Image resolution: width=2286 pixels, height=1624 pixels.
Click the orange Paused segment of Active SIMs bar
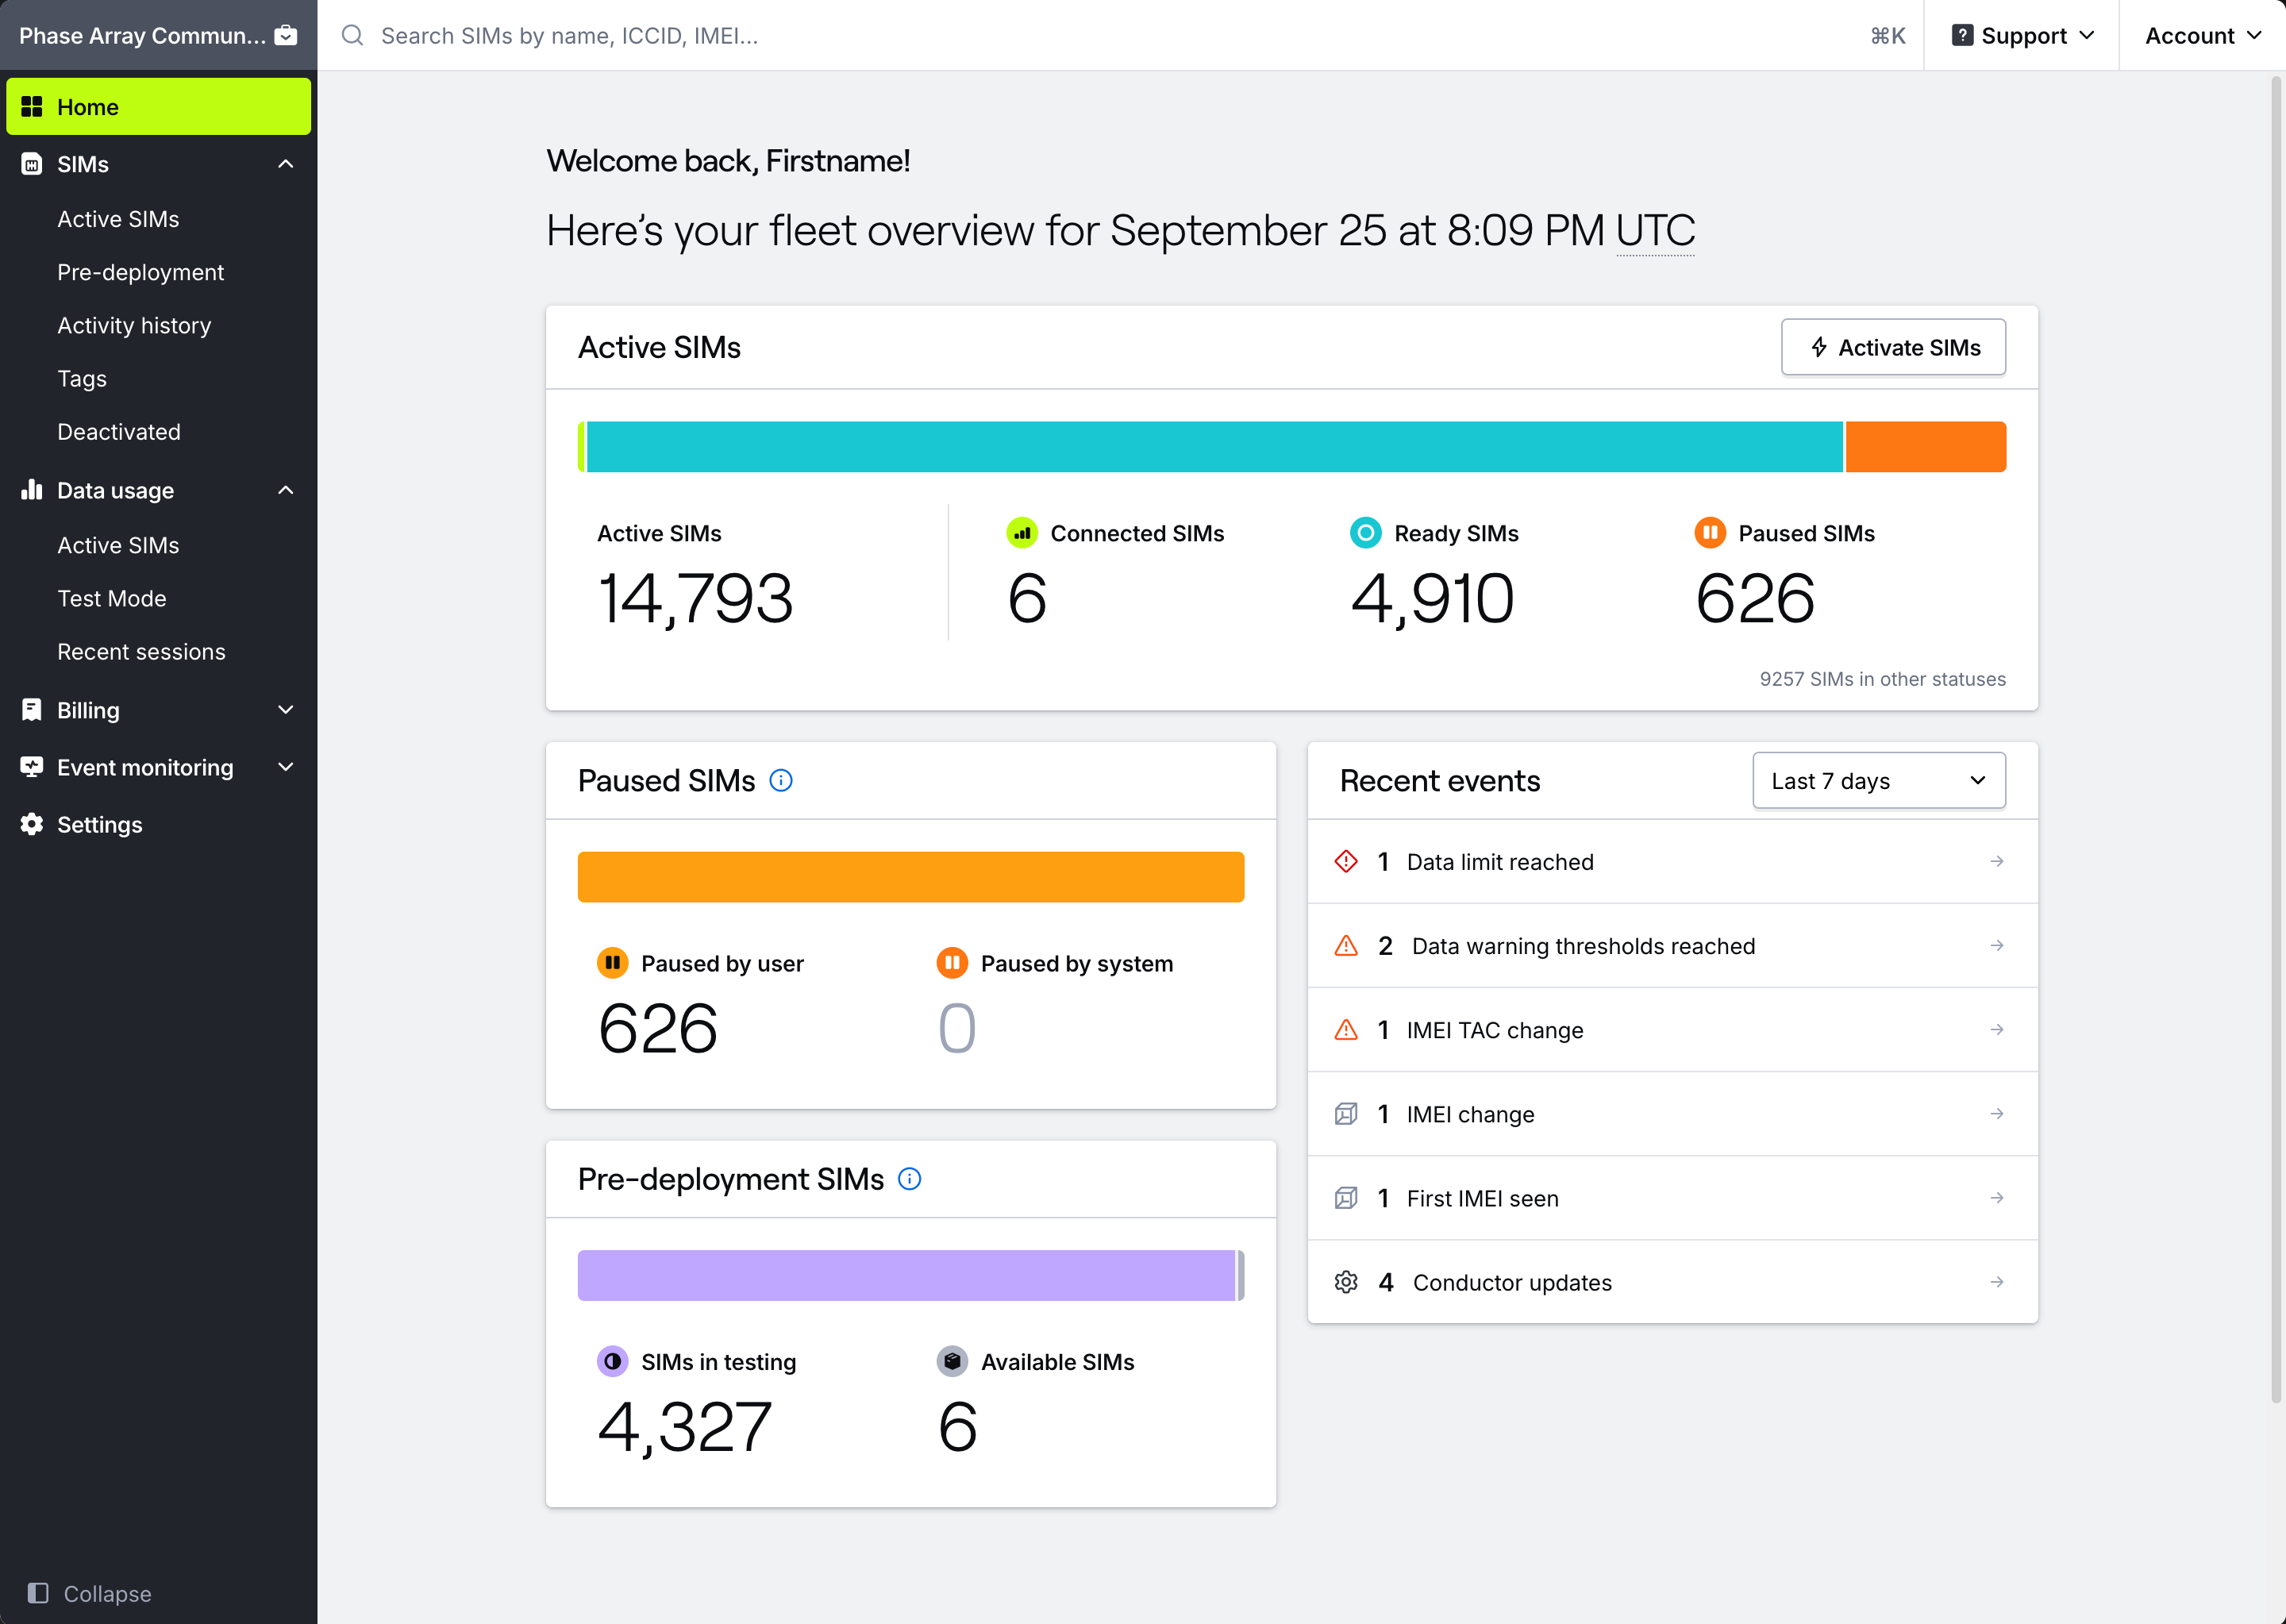pyautogui.click(x=1925, y=446)
